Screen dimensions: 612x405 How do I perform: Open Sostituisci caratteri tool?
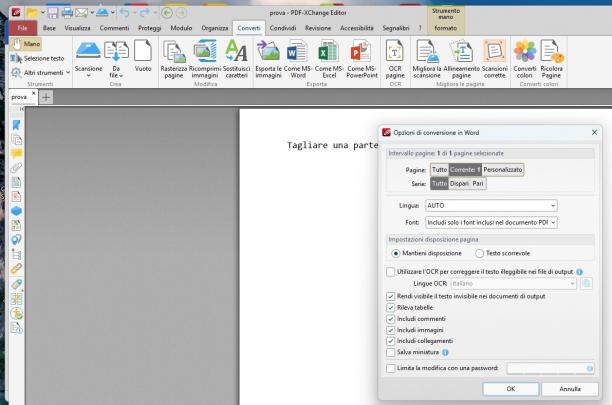pyautogui.click(x=237, y=59)
